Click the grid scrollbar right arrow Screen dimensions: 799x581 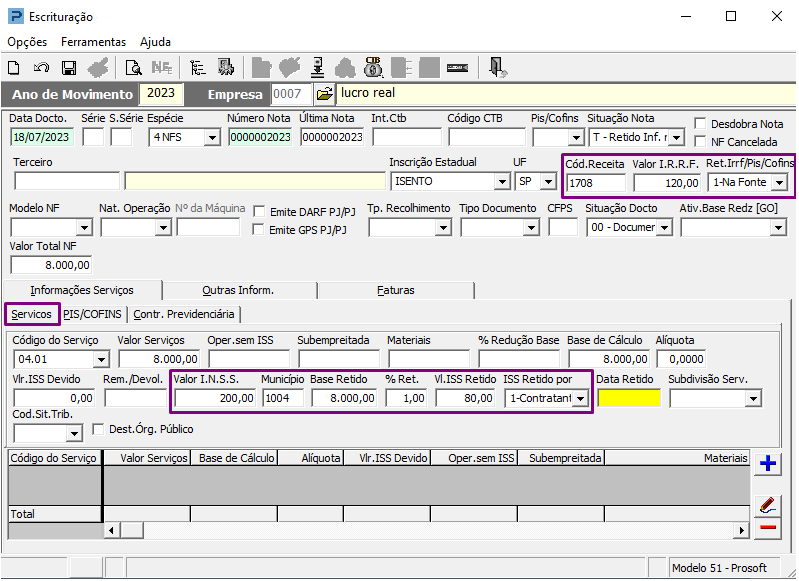741,531
